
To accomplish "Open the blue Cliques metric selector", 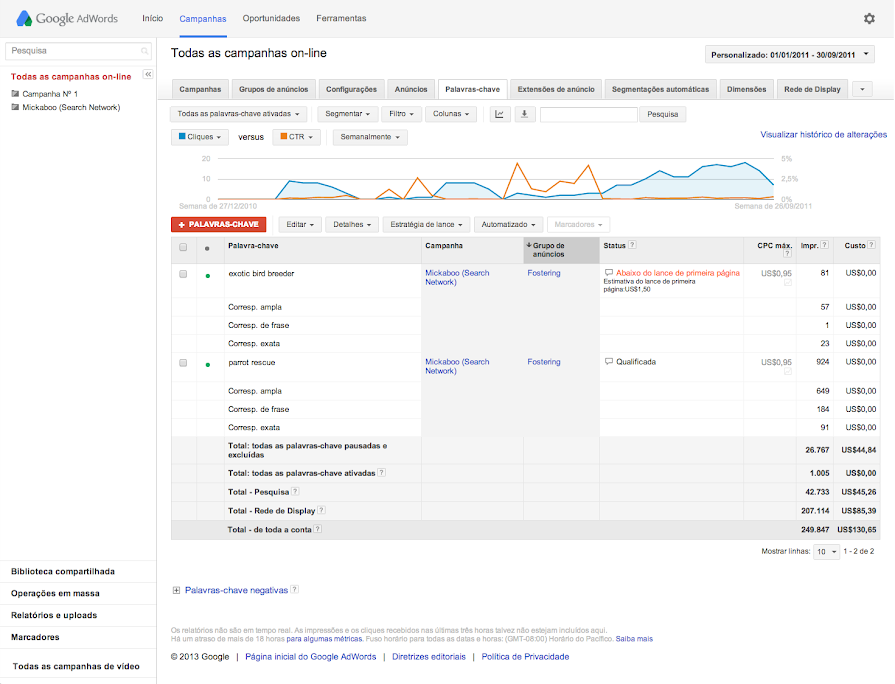I will point(200,137).
